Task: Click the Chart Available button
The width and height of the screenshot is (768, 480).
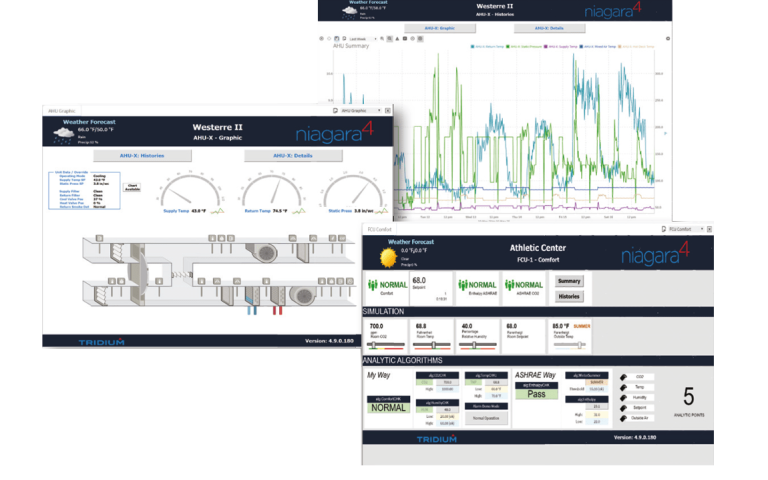Action: point(131,187)
